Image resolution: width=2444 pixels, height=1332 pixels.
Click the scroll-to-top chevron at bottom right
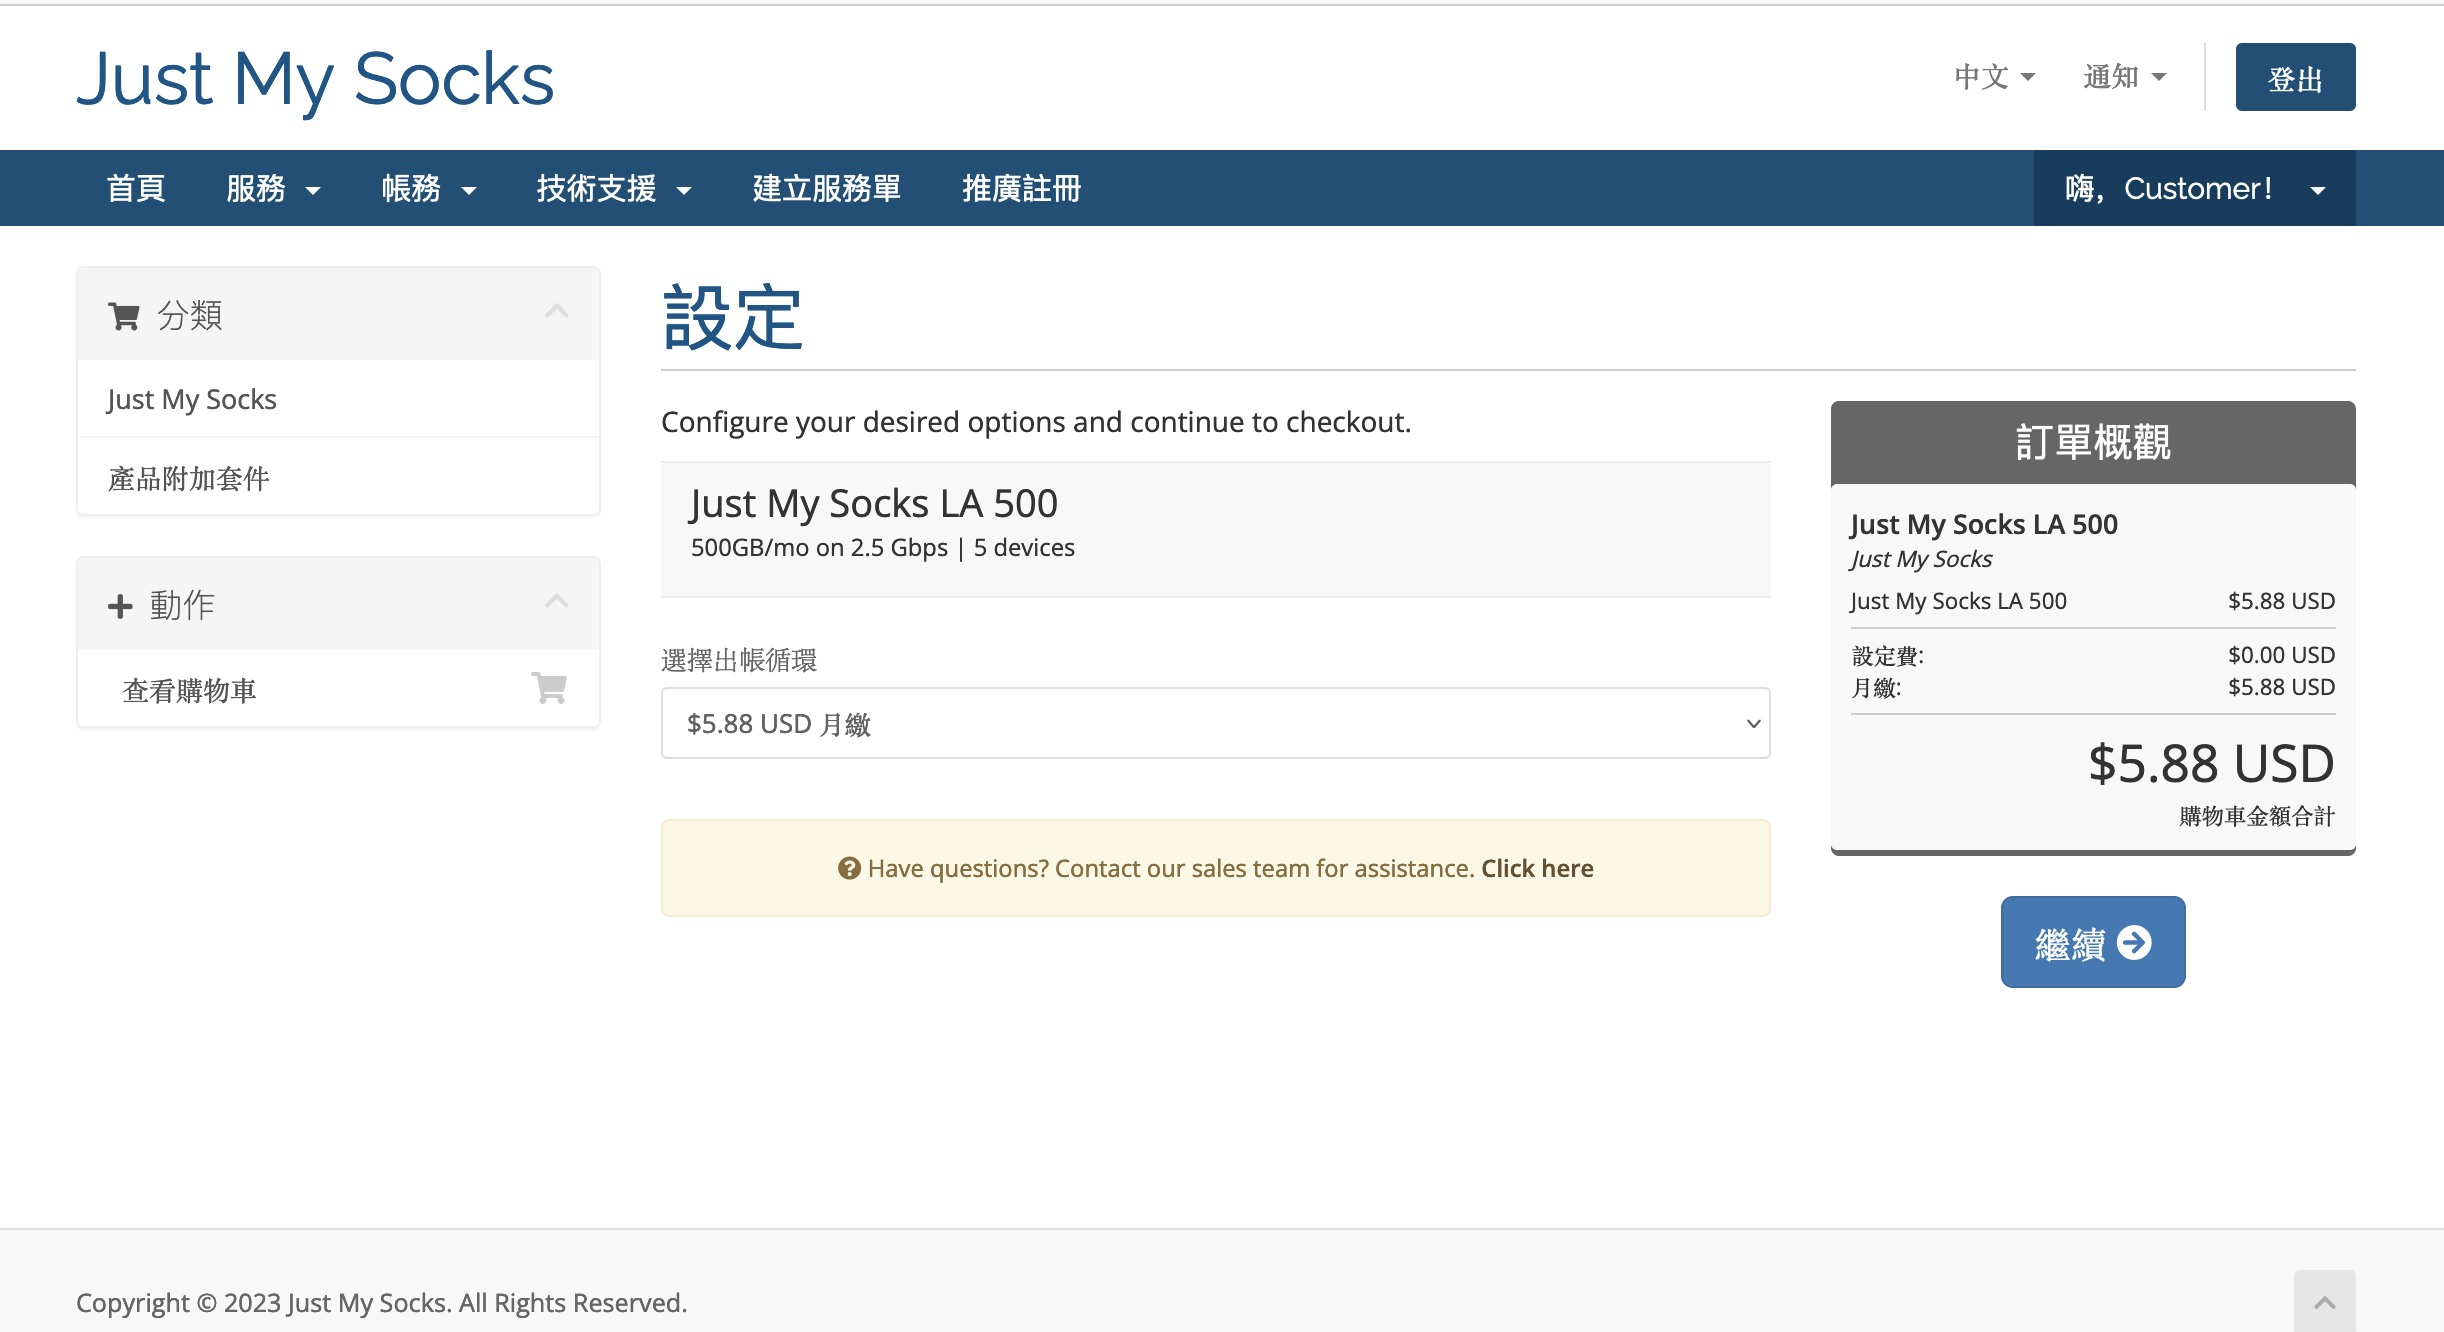click(x=2324, y=1300)
